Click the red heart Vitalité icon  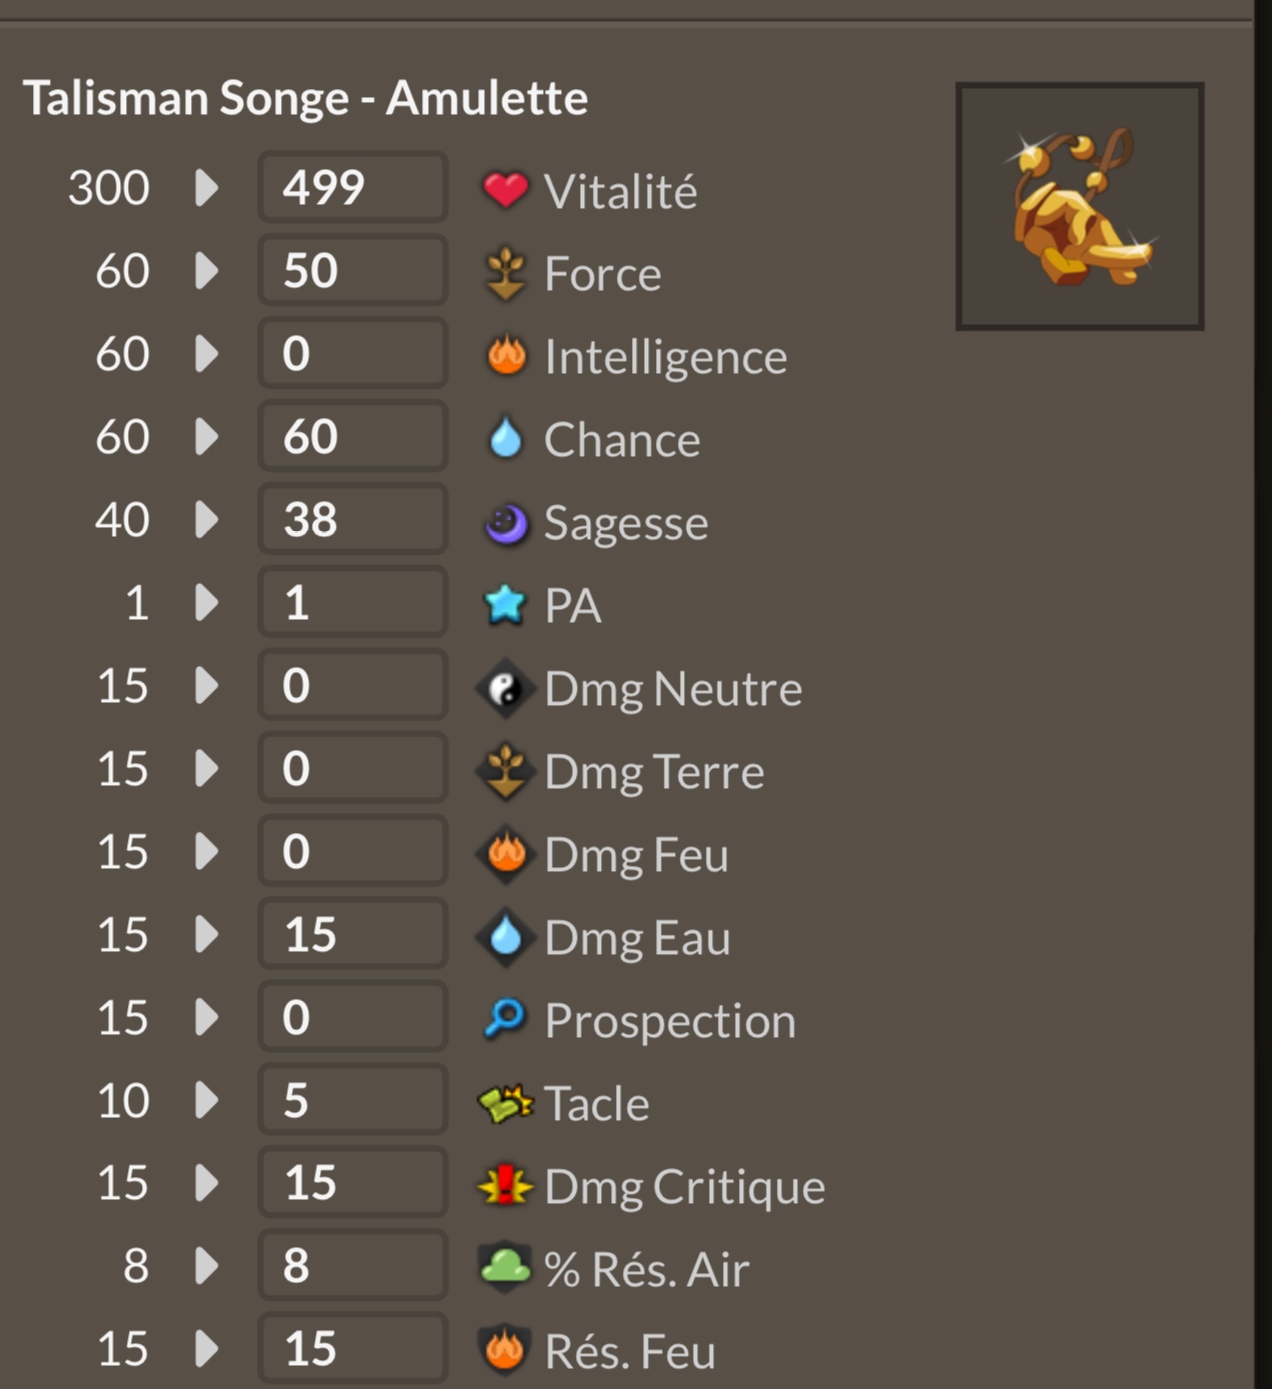pos(505,189)
